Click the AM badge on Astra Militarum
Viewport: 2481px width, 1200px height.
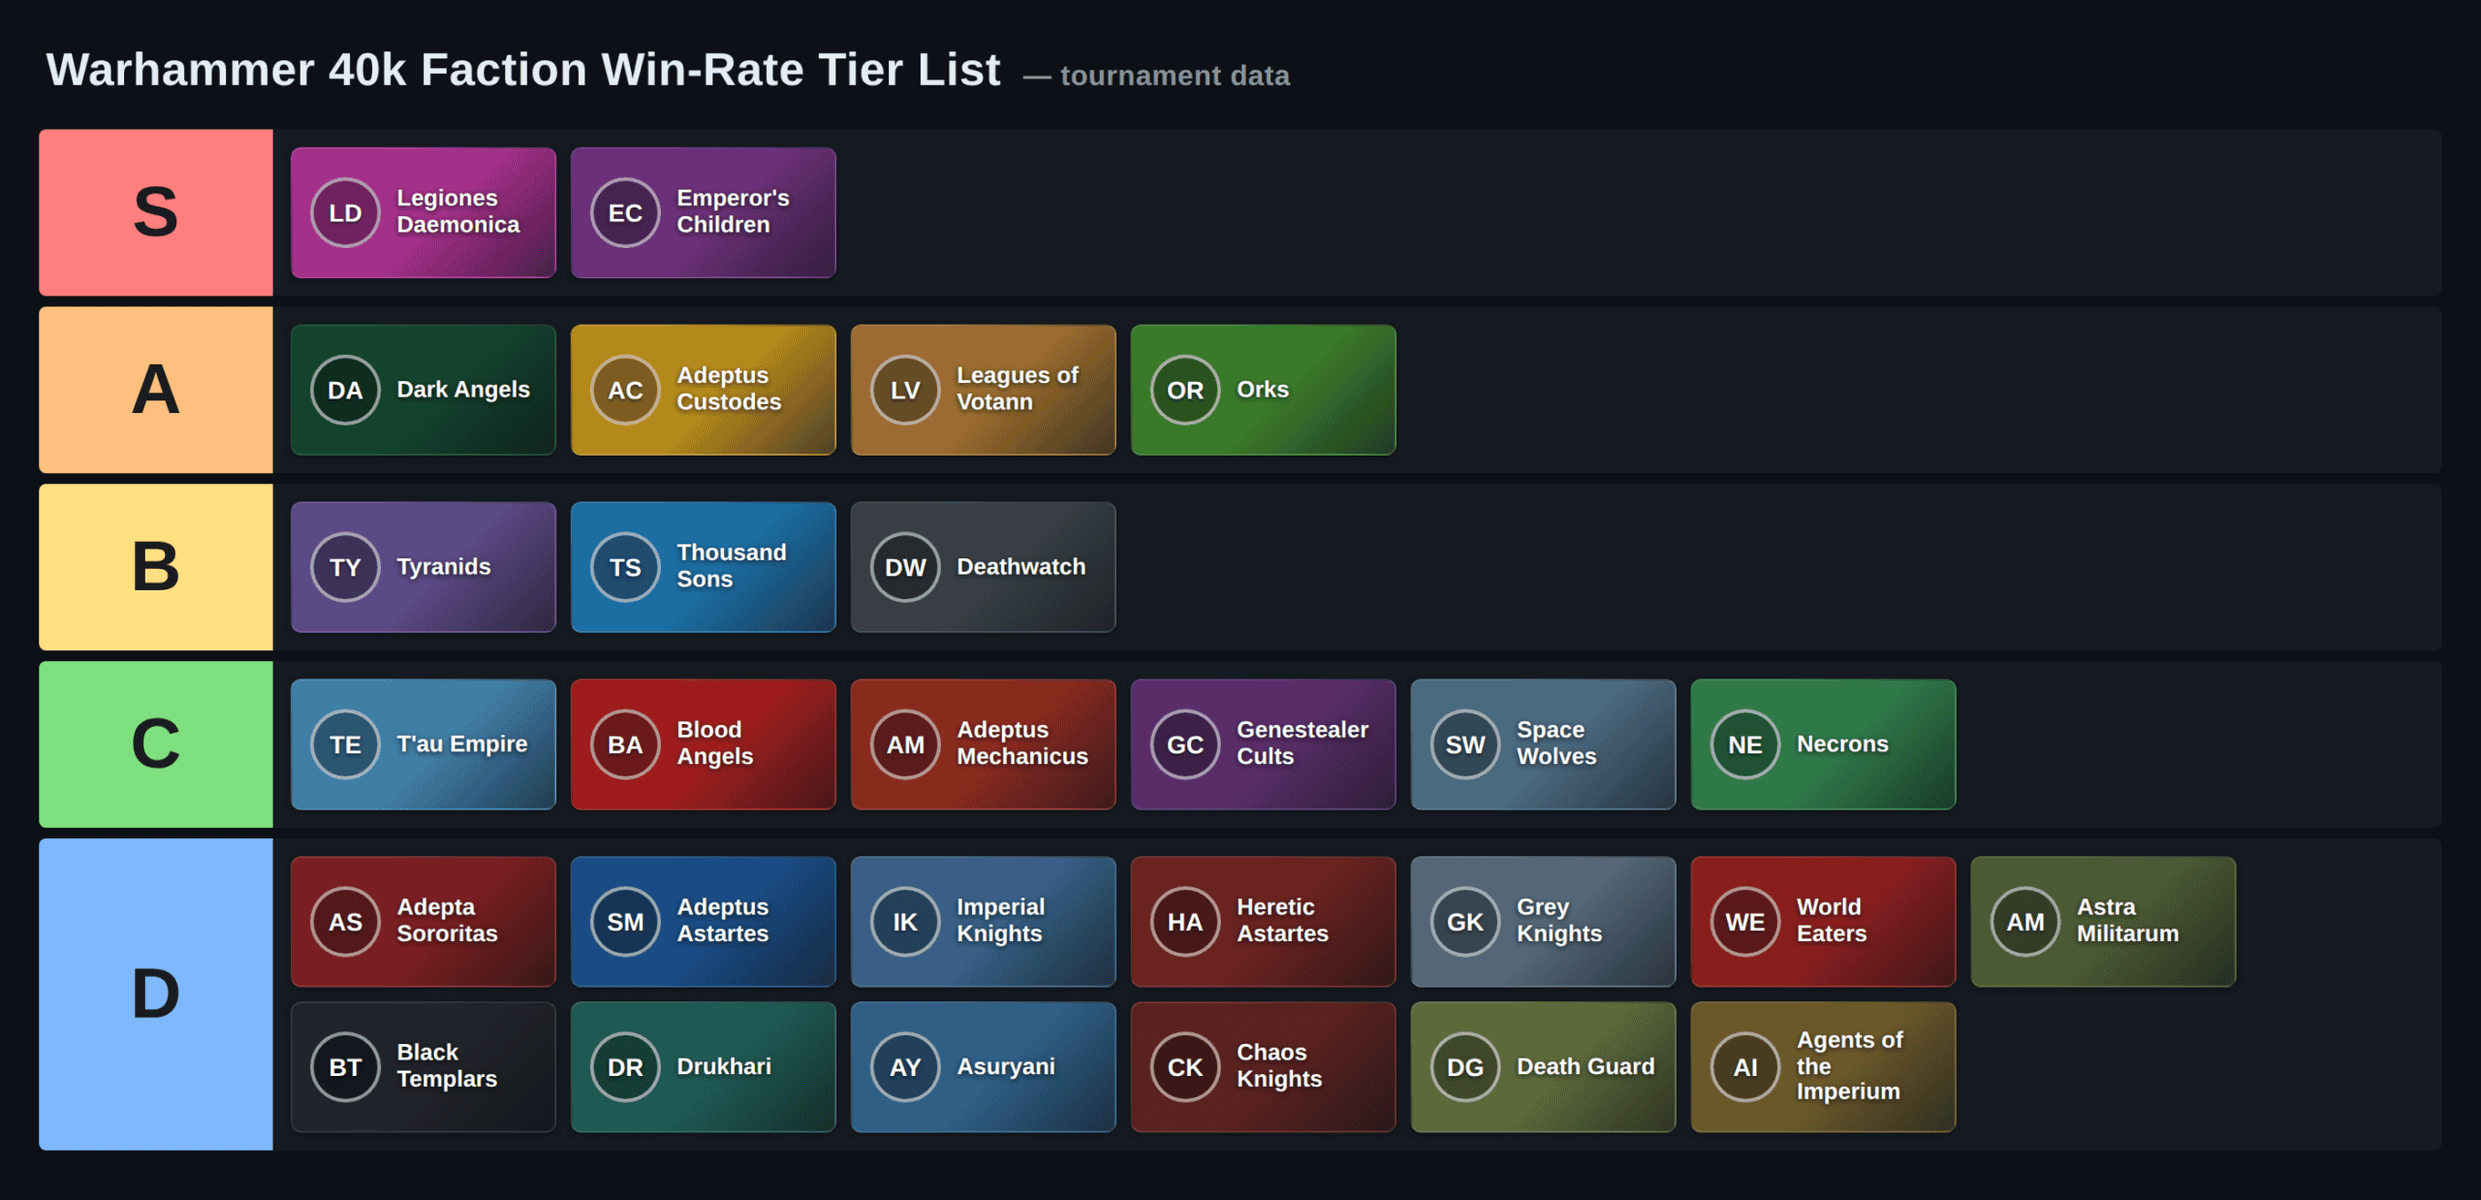(x=2025, y=921)
